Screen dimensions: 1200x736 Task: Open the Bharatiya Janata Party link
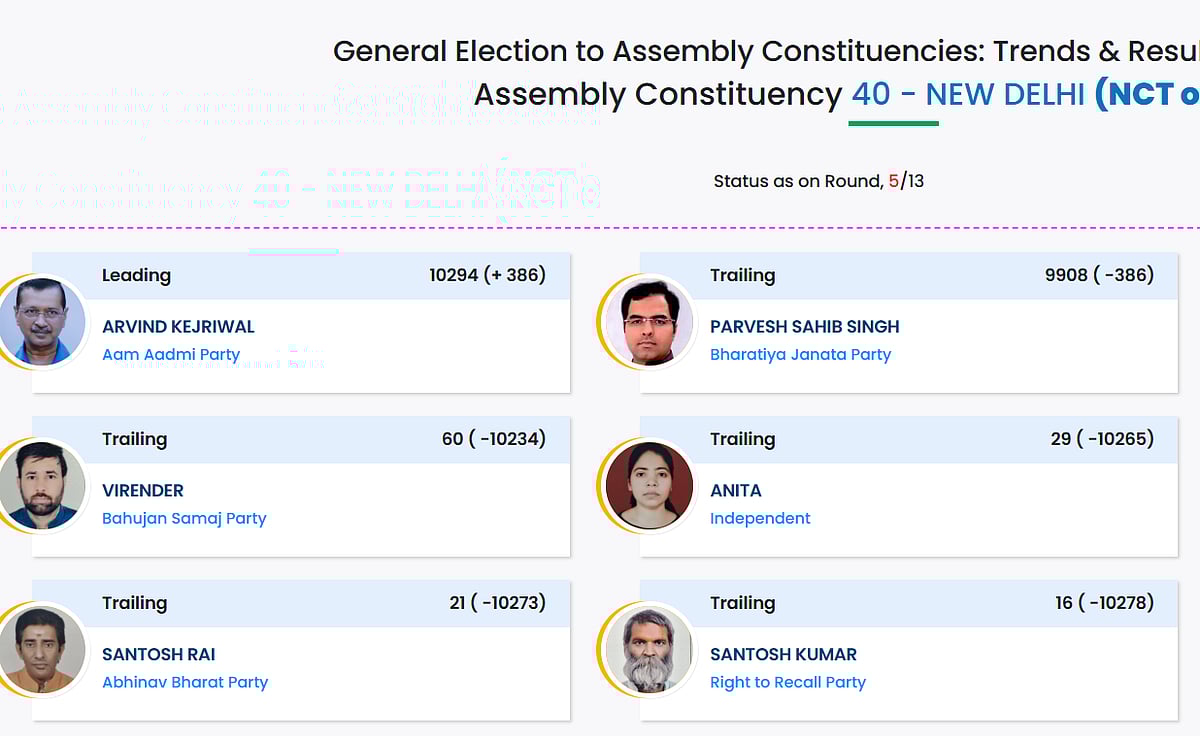800,354
